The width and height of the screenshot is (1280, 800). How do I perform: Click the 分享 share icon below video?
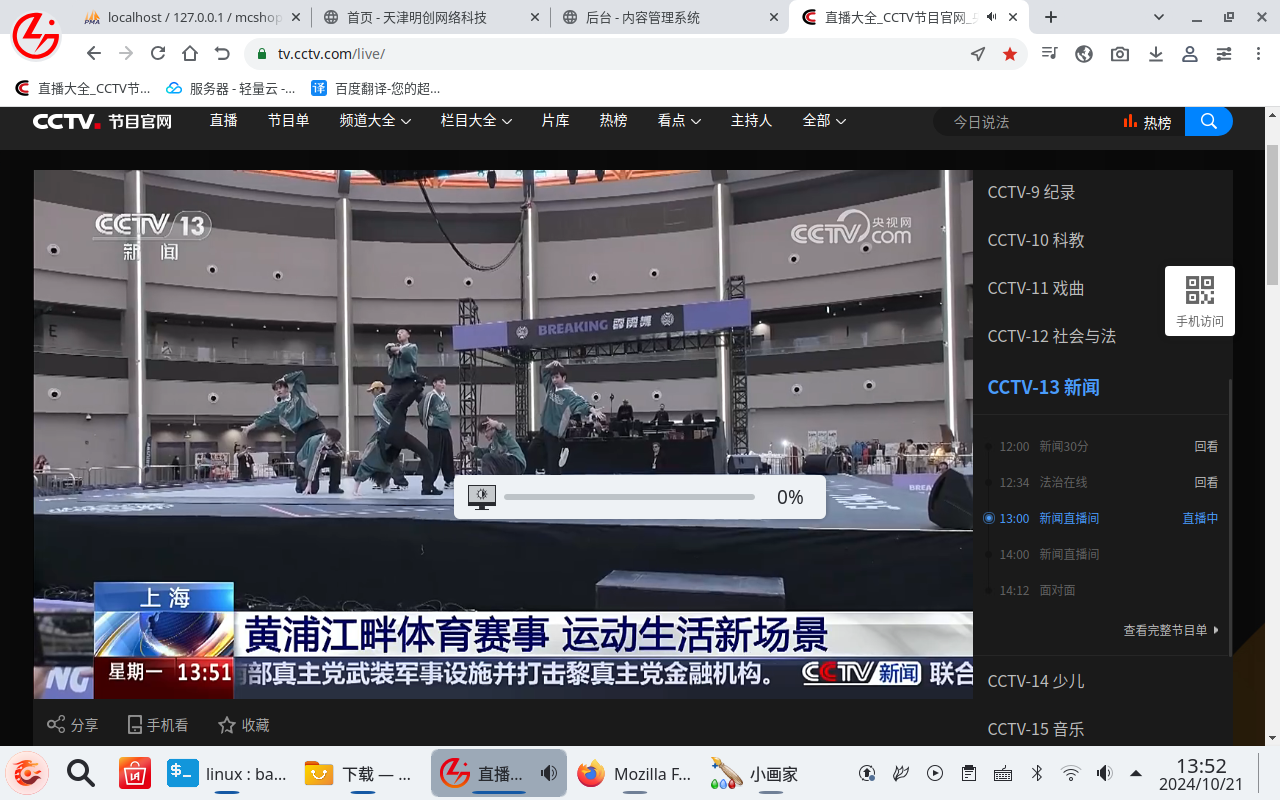(x=57, y=725)
